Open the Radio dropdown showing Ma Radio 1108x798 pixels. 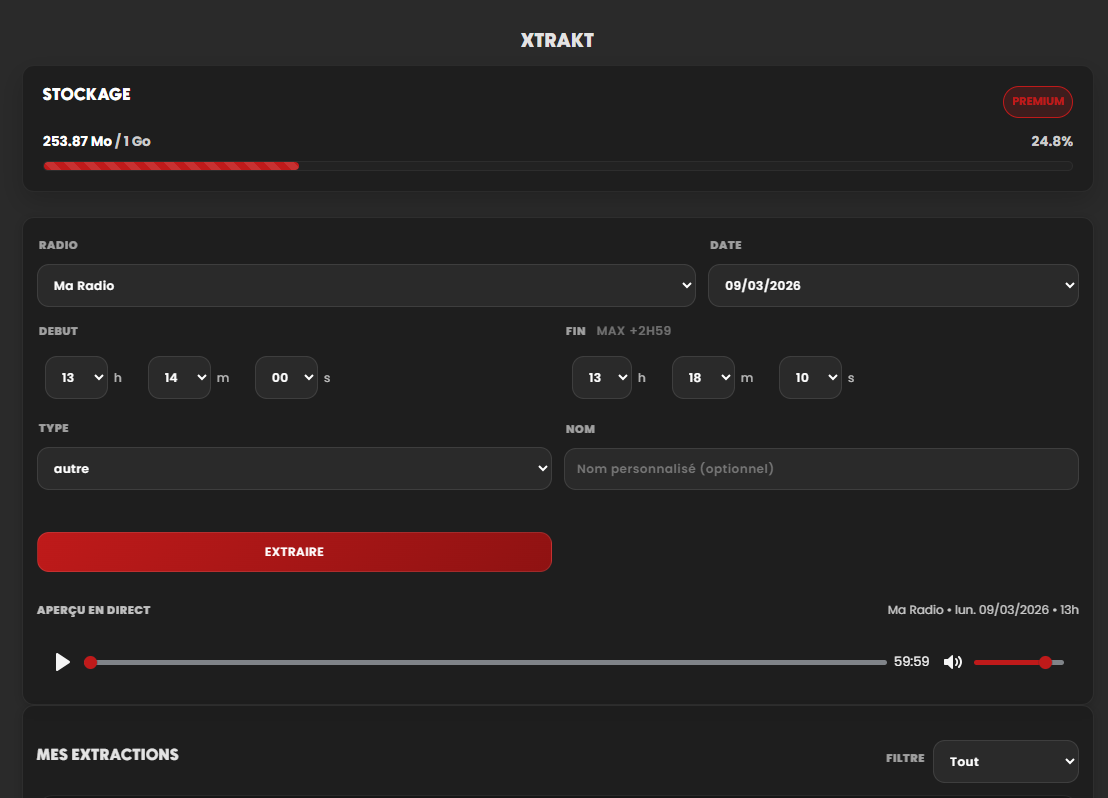click(366, 285)
